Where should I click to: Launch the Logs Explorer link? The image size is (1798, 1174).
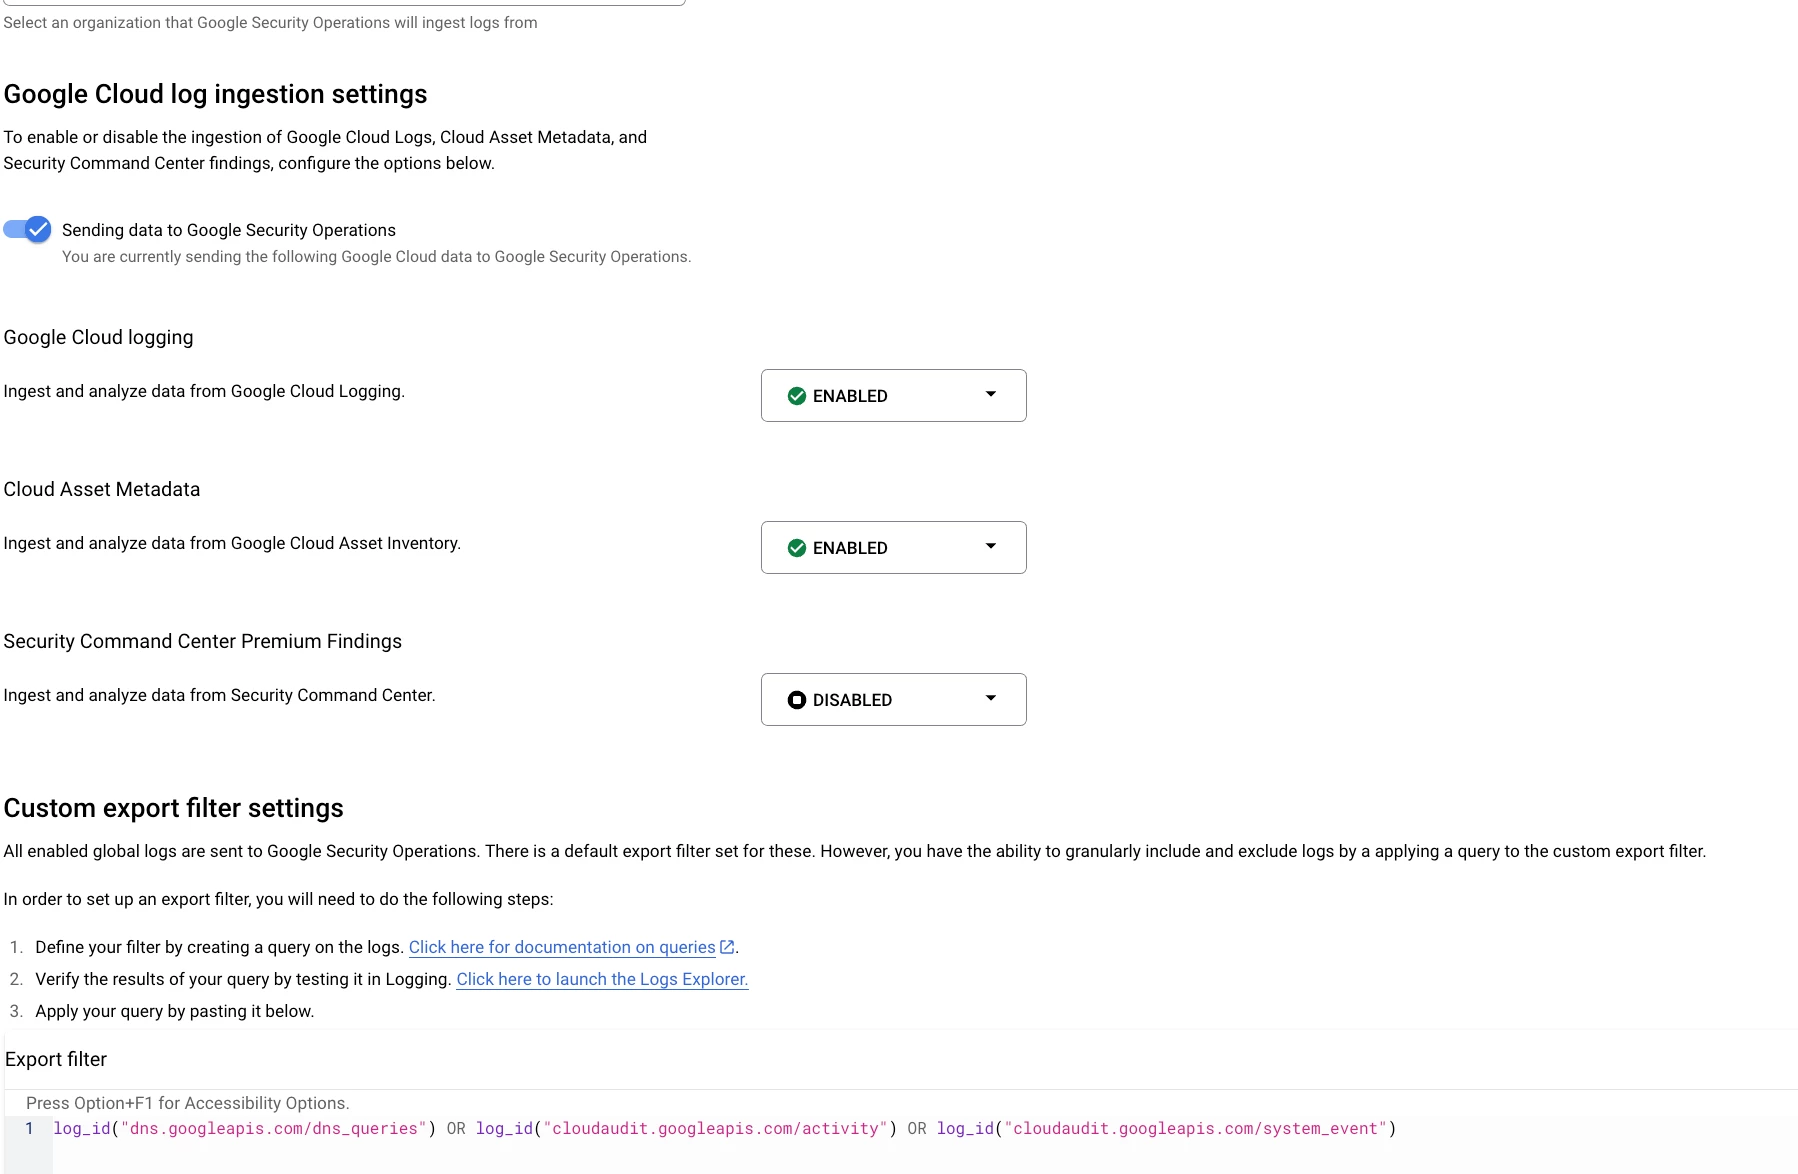(602, 979)
